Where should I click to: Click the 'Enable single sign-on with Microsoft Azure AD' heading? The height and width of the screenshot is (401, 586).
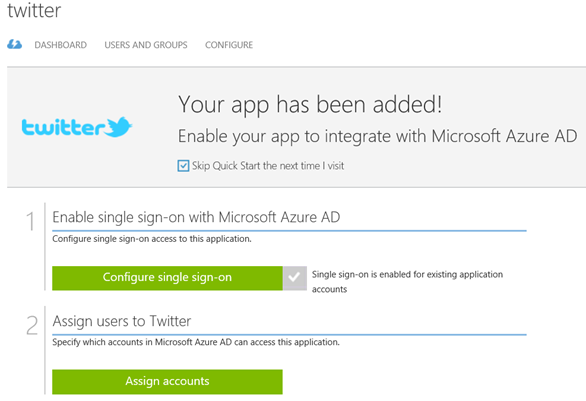click(196, 217)
